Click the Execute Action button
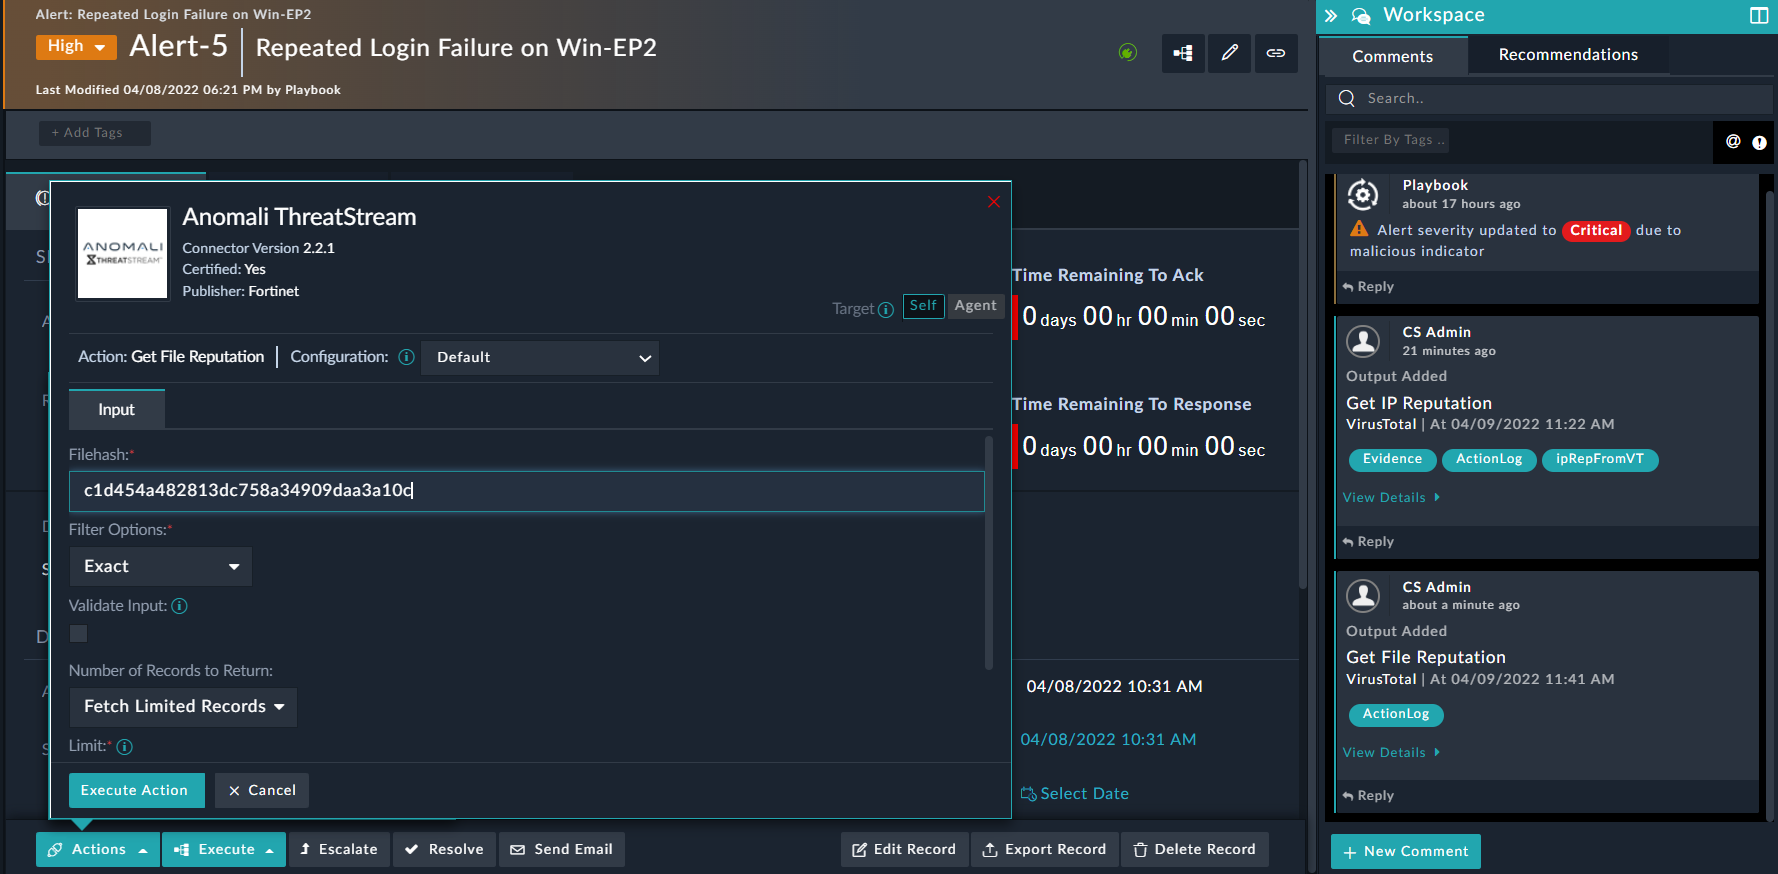 136,791
